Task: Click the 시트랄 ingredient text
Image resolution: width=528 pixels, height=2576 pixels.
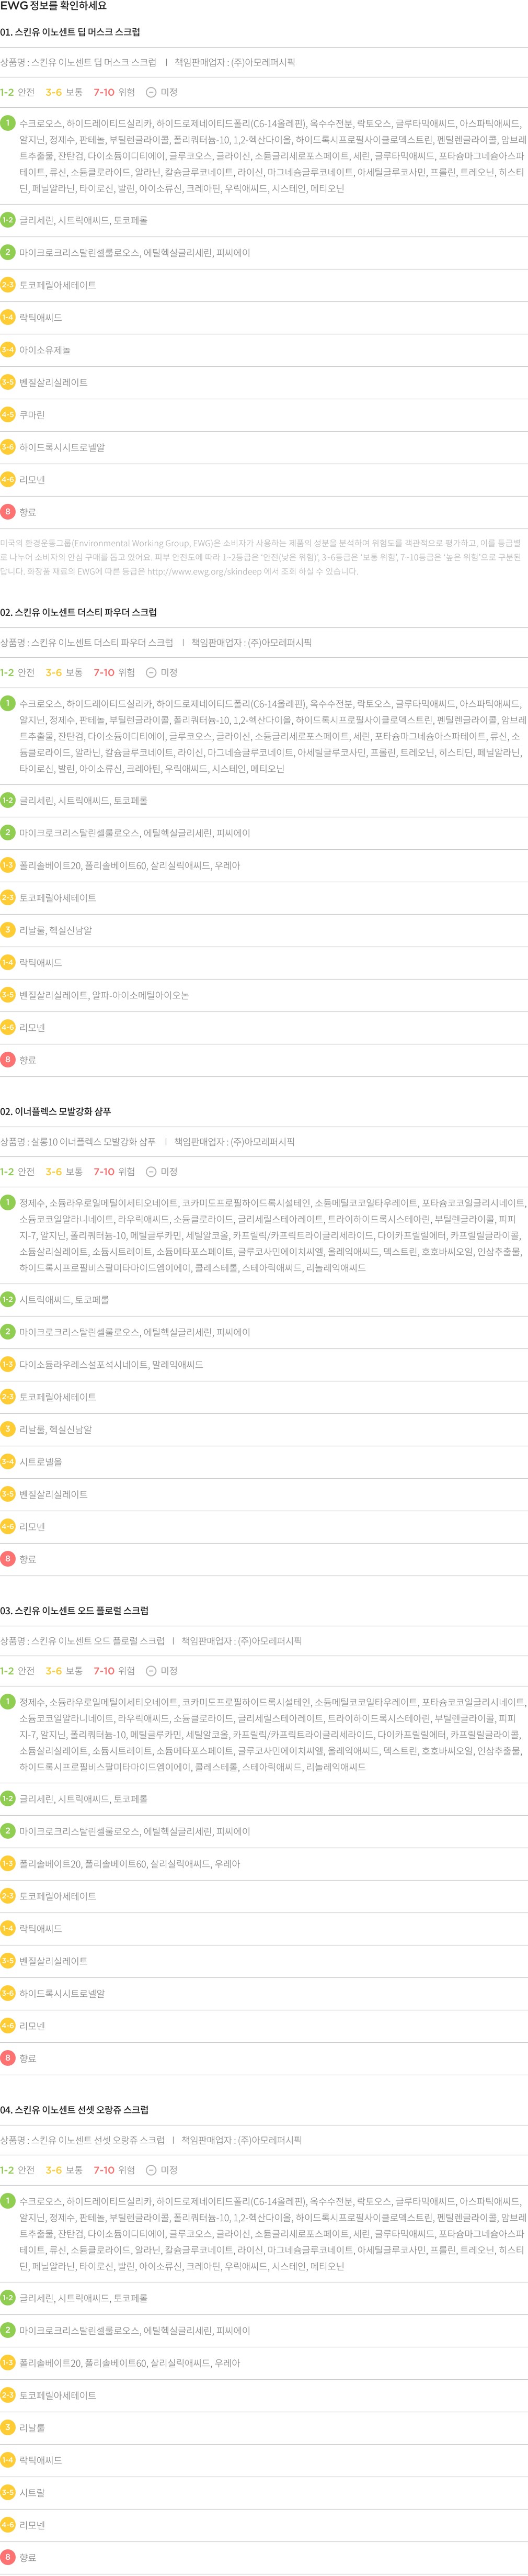Action: click(32, 2492)
